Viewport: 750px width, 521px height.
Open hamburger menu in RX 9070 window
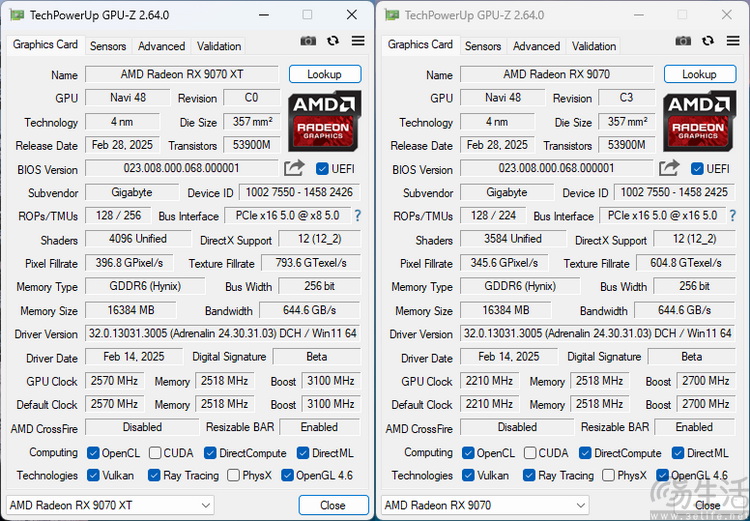(733, 41)
